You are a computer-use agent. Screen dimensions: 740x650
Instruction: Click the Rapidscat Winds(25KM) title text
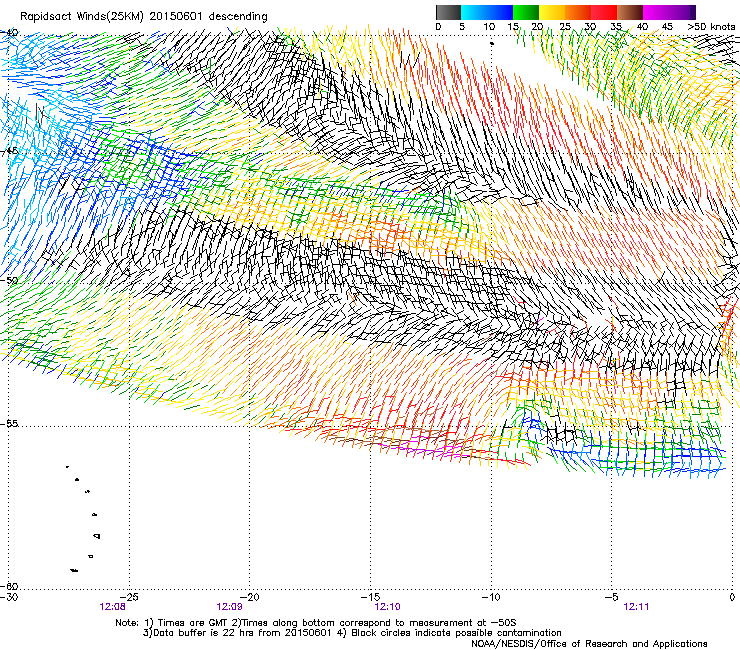[x=143, y=17]
